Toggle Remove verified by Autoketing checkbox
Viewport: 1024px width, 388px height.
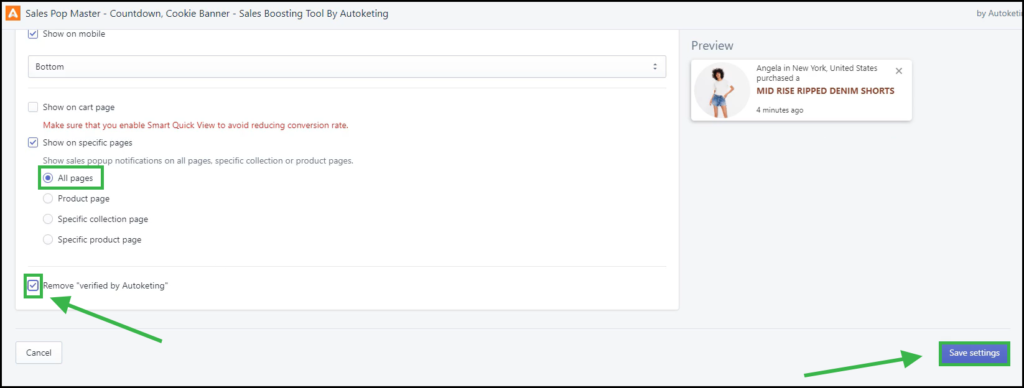pos(33,285)
